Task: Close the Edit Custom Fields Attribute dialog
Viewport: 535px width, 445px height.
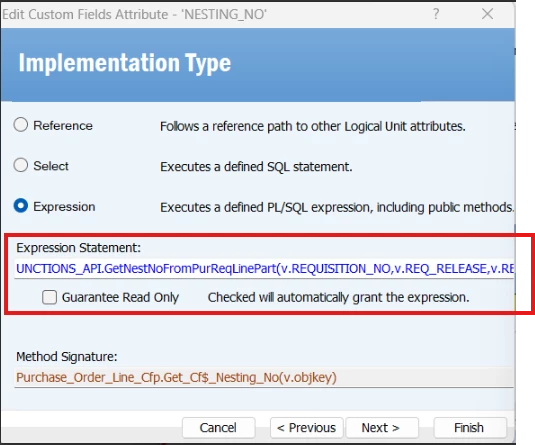Action: coord(487,14)
